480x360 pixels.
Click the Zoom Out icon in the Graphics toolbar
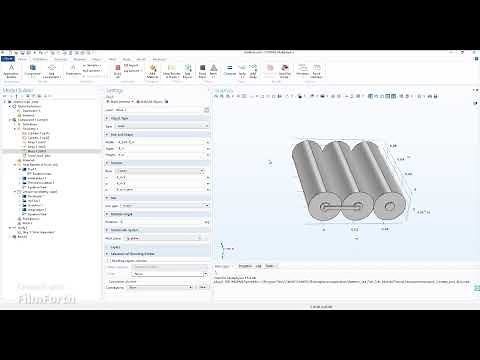point(222,96)
